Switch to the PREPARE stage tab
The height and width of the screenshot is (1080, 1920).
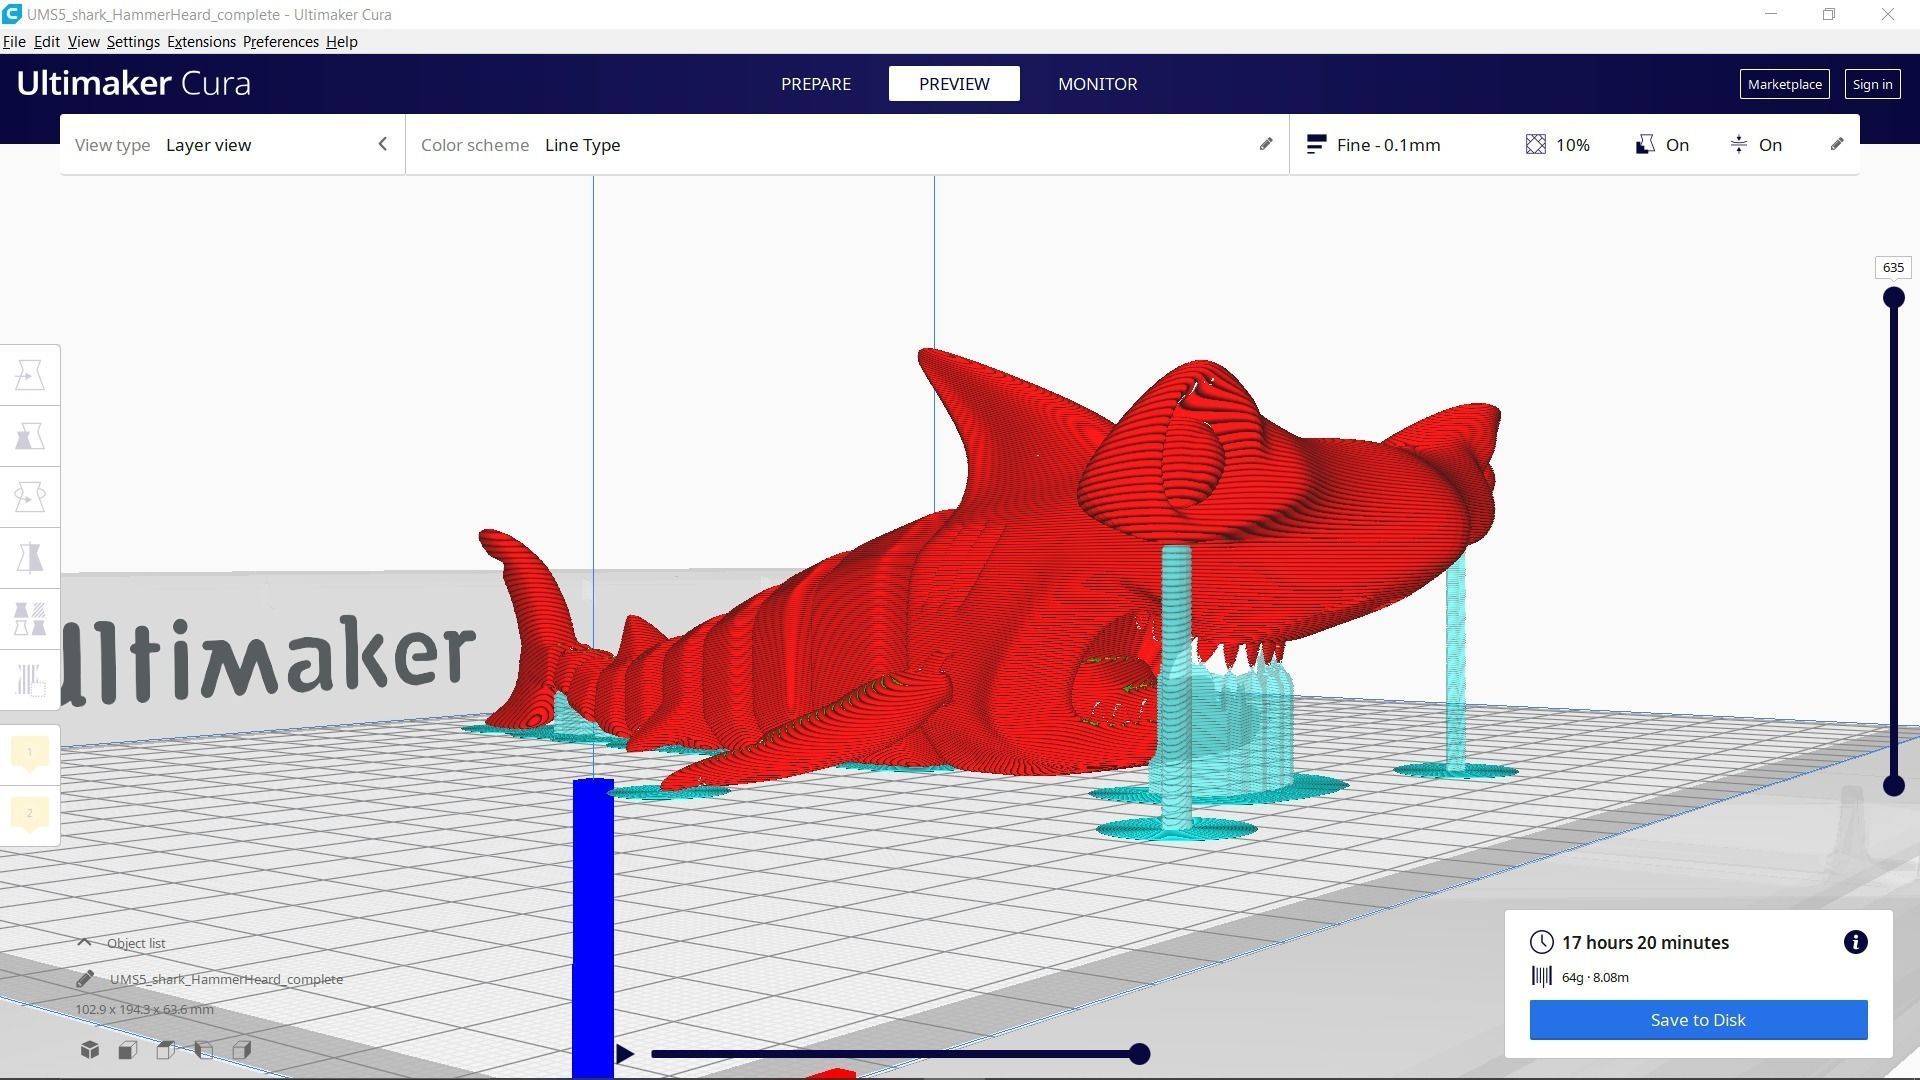pyautogui.click(x=816, y=84)
